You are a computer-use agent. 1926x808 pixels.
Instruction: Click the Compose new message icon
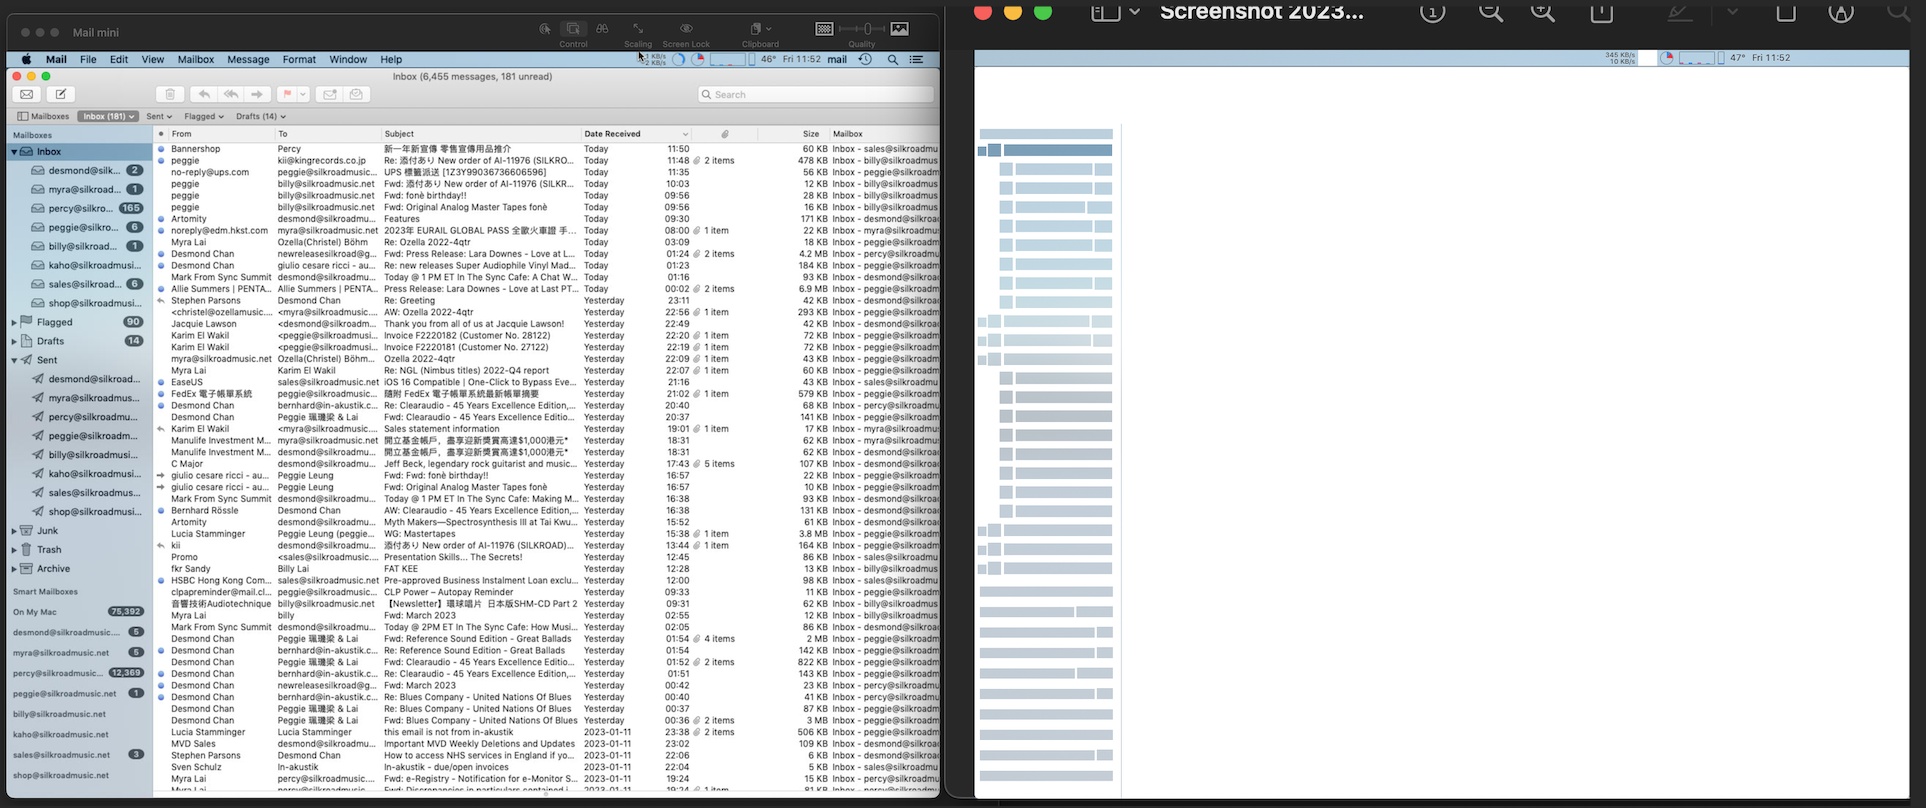click(x=61, y=94)
